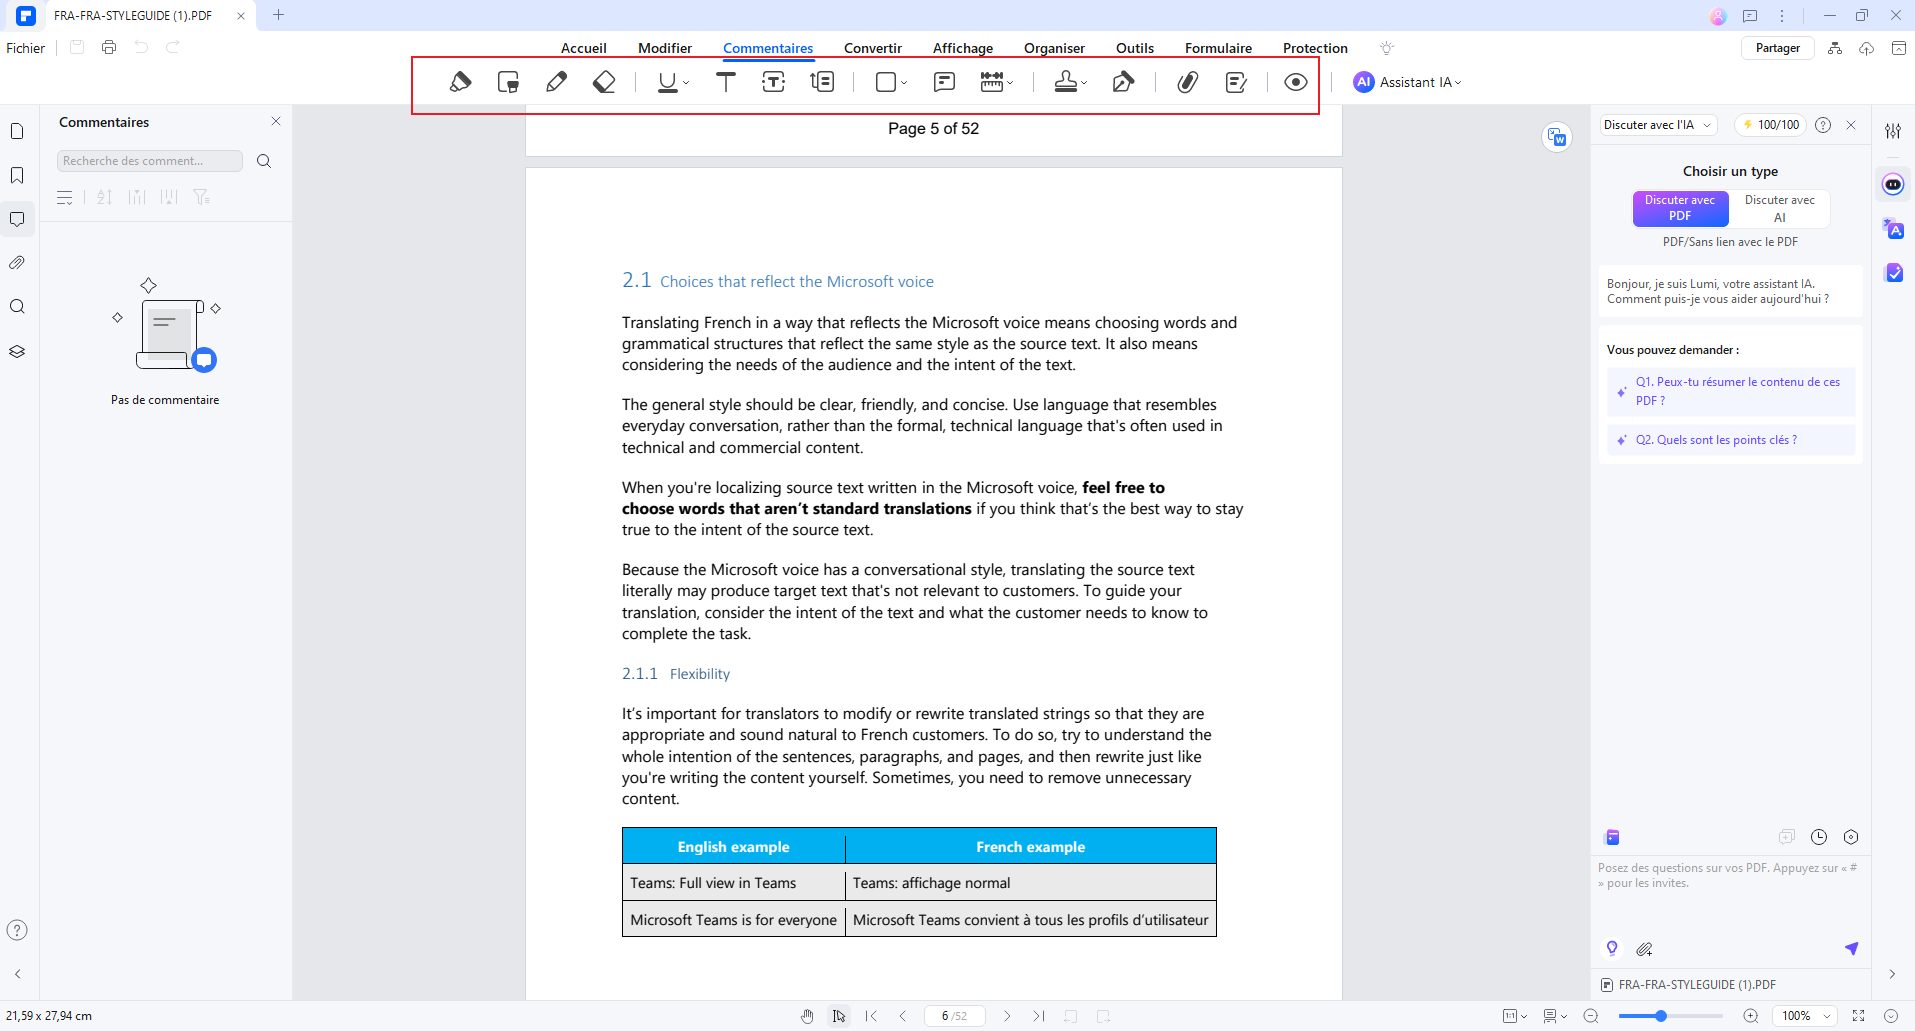This screenshot has height=1031, width=1915.
Task: Open the page fit mode dropdown
Action: tap(1515, 1016)
